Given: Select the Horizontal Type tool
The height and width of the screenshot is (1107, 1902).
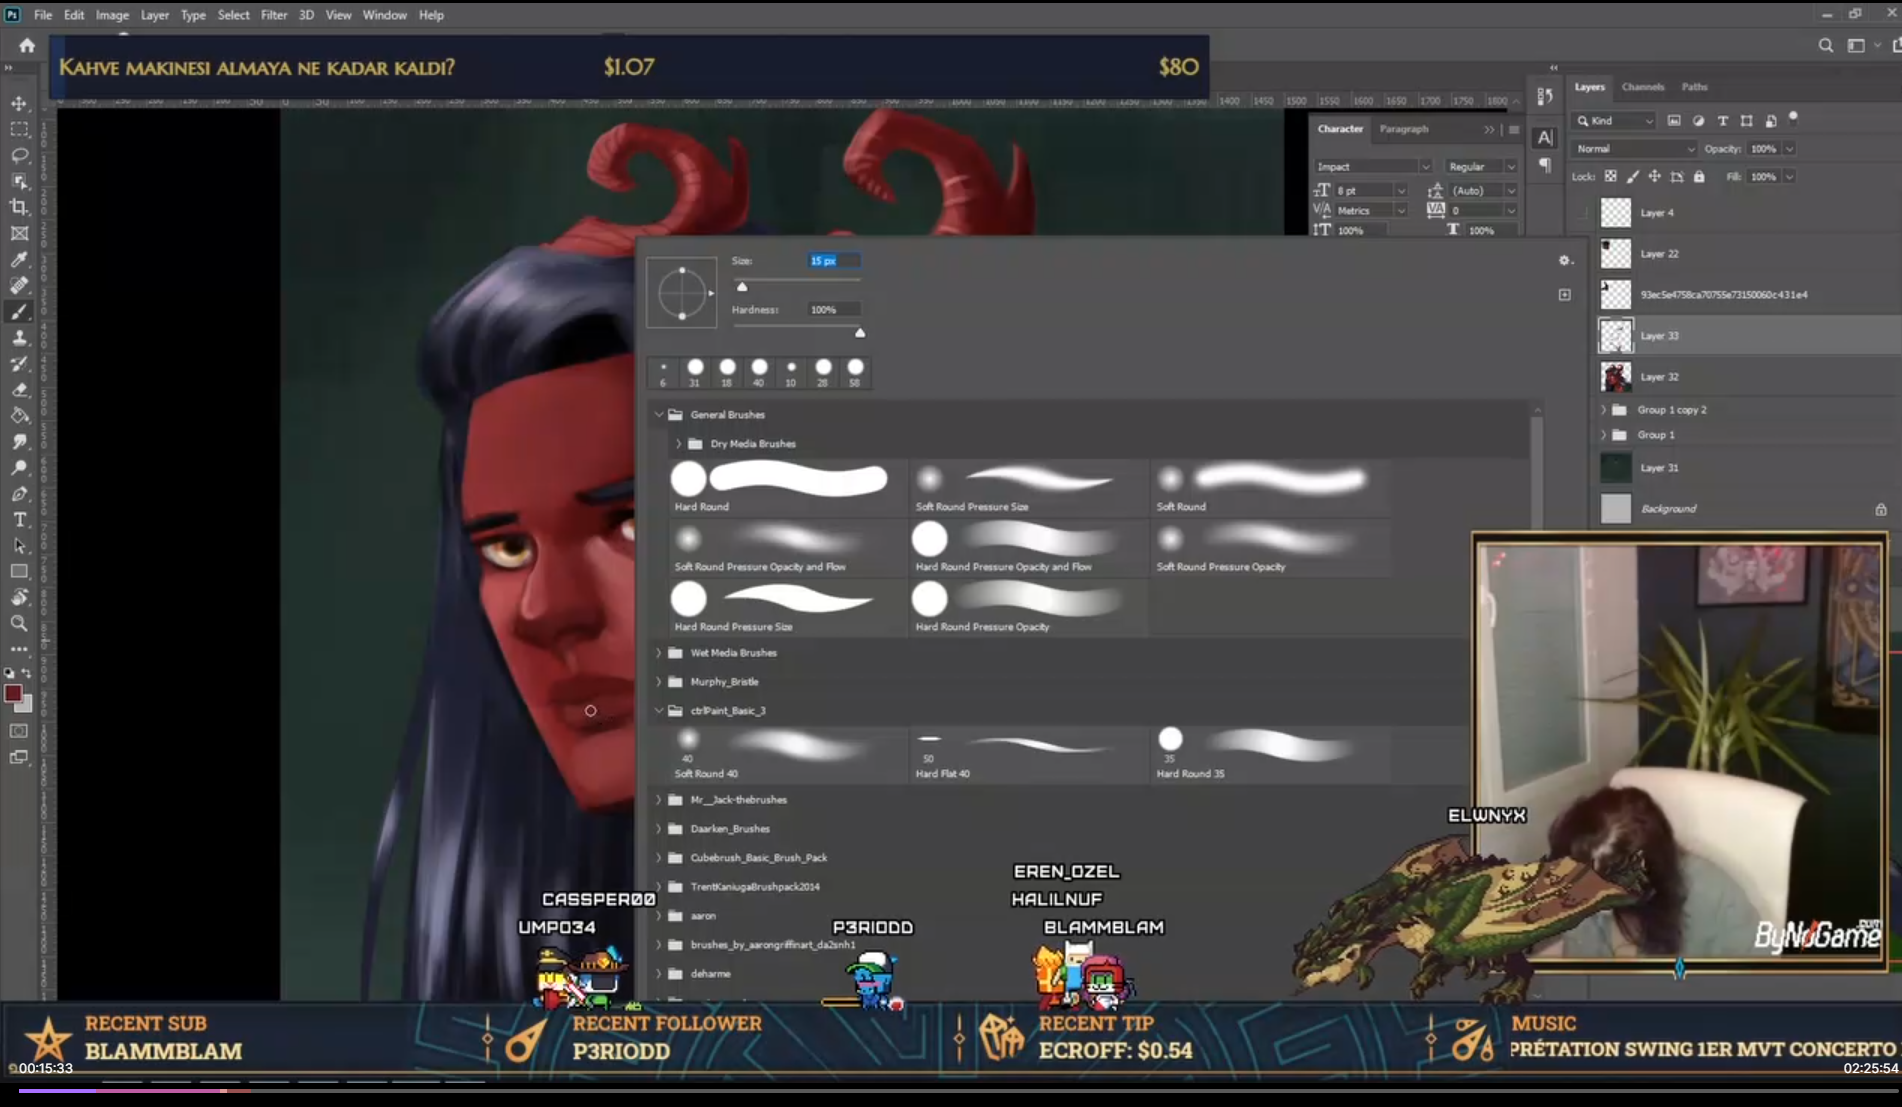Looking at the screenshot, I should (x=19, y=520).
